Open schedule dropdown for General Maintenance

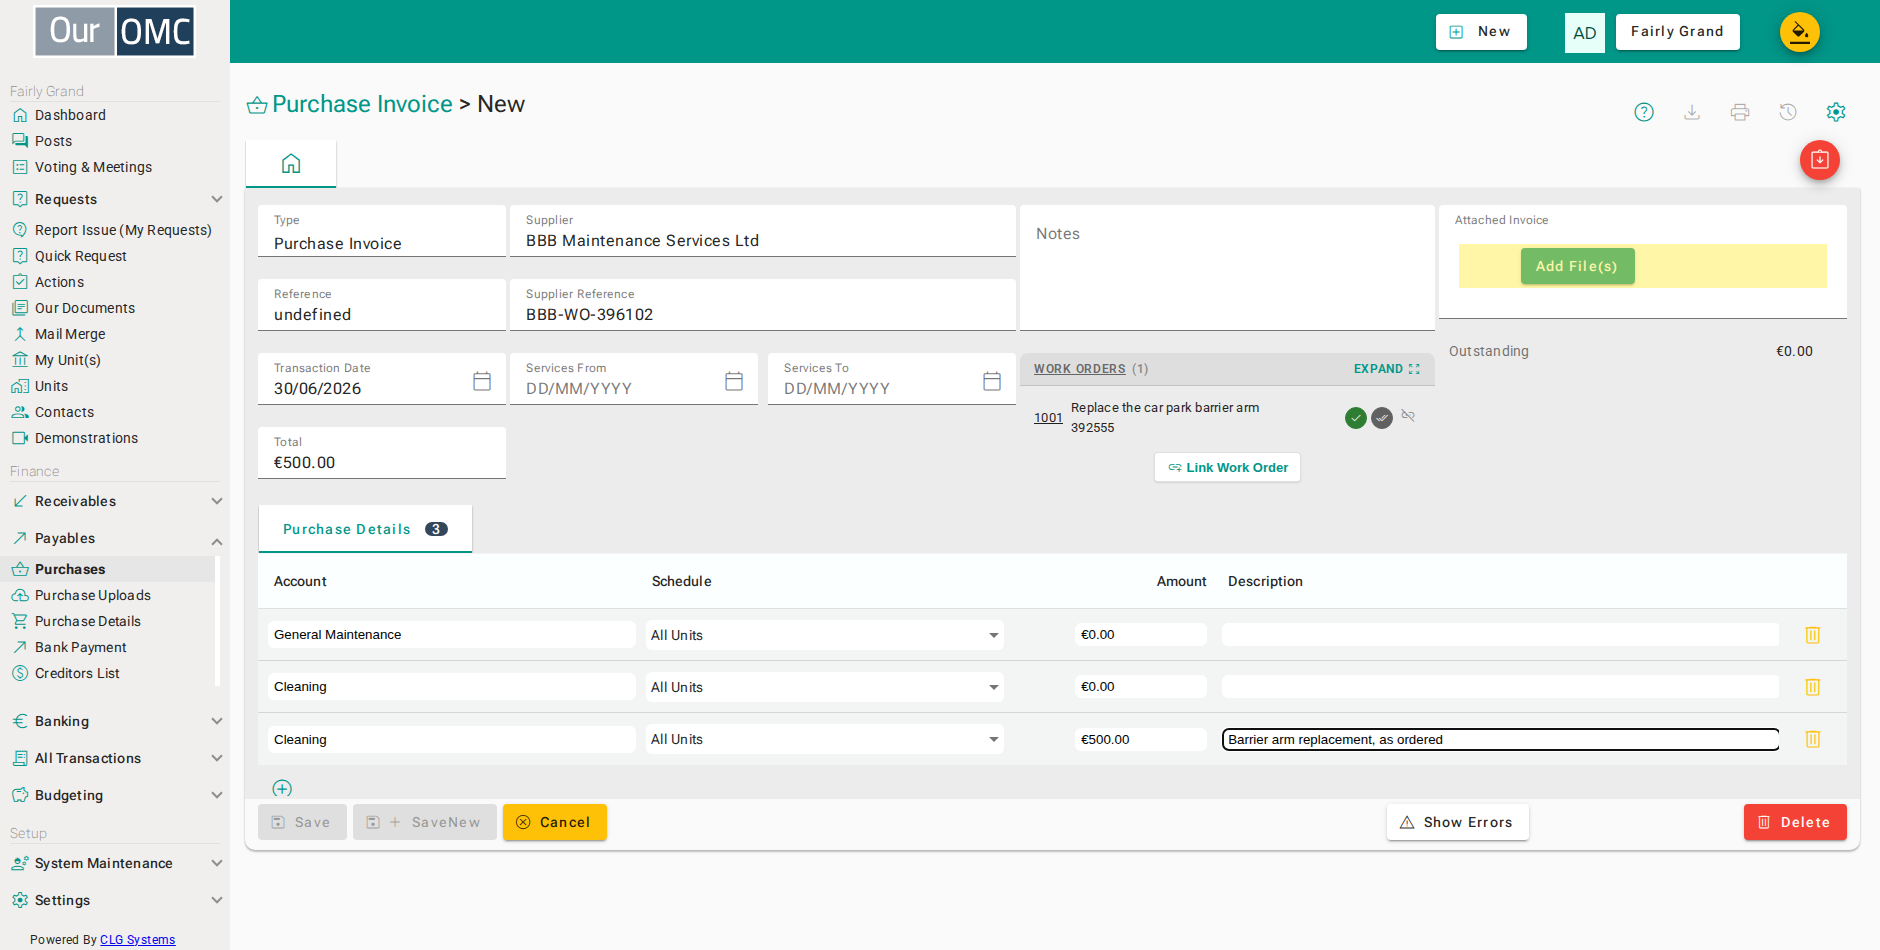[x=824, y=635]
